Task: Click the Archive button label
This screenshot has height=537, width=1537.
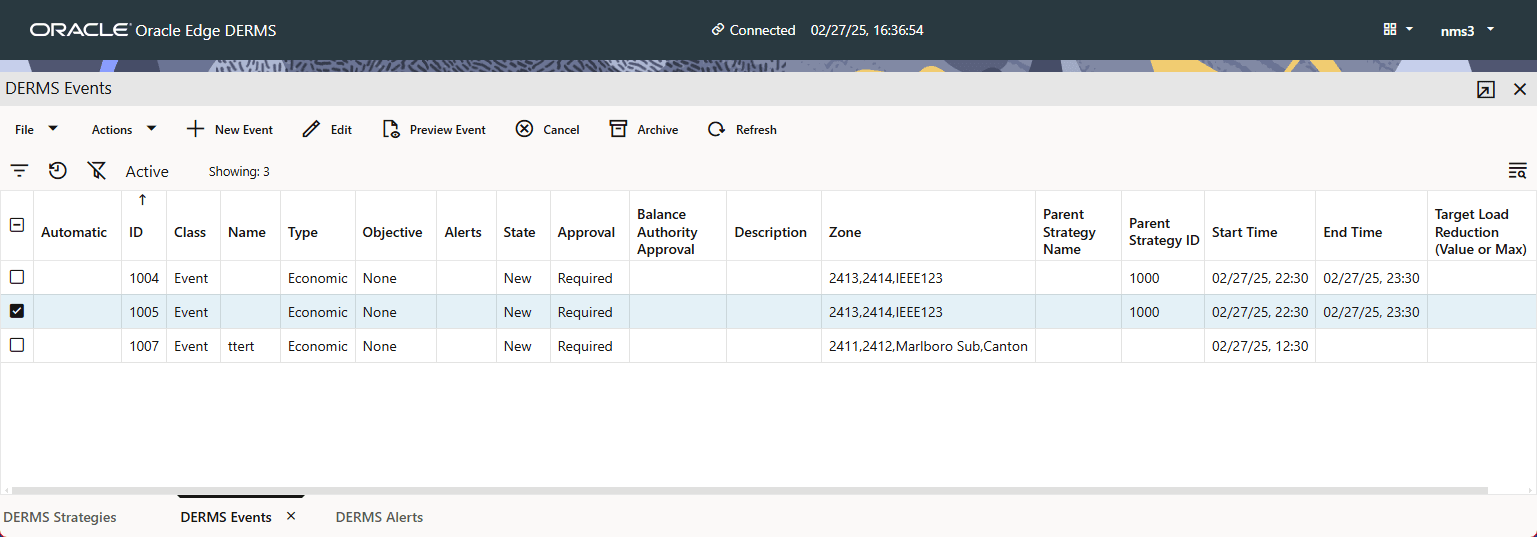Action: coord(658,130)
